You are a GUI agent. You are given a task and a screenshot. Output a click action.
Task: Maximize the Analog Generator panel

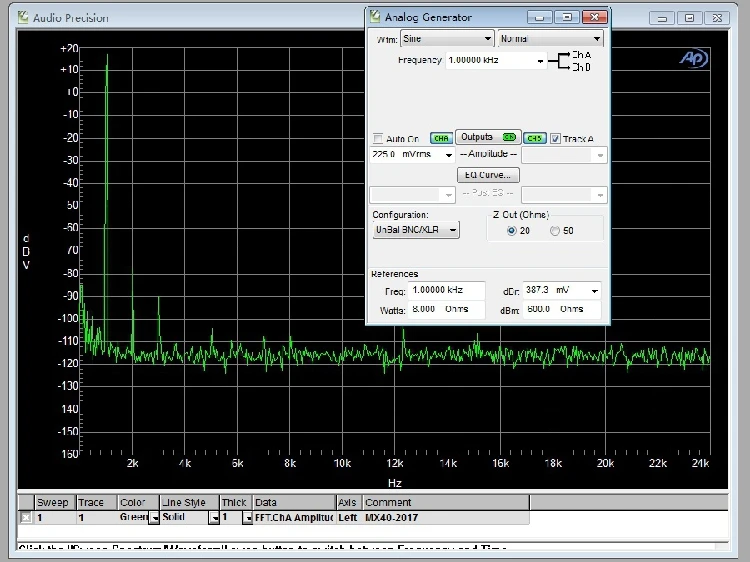[566, 17]
